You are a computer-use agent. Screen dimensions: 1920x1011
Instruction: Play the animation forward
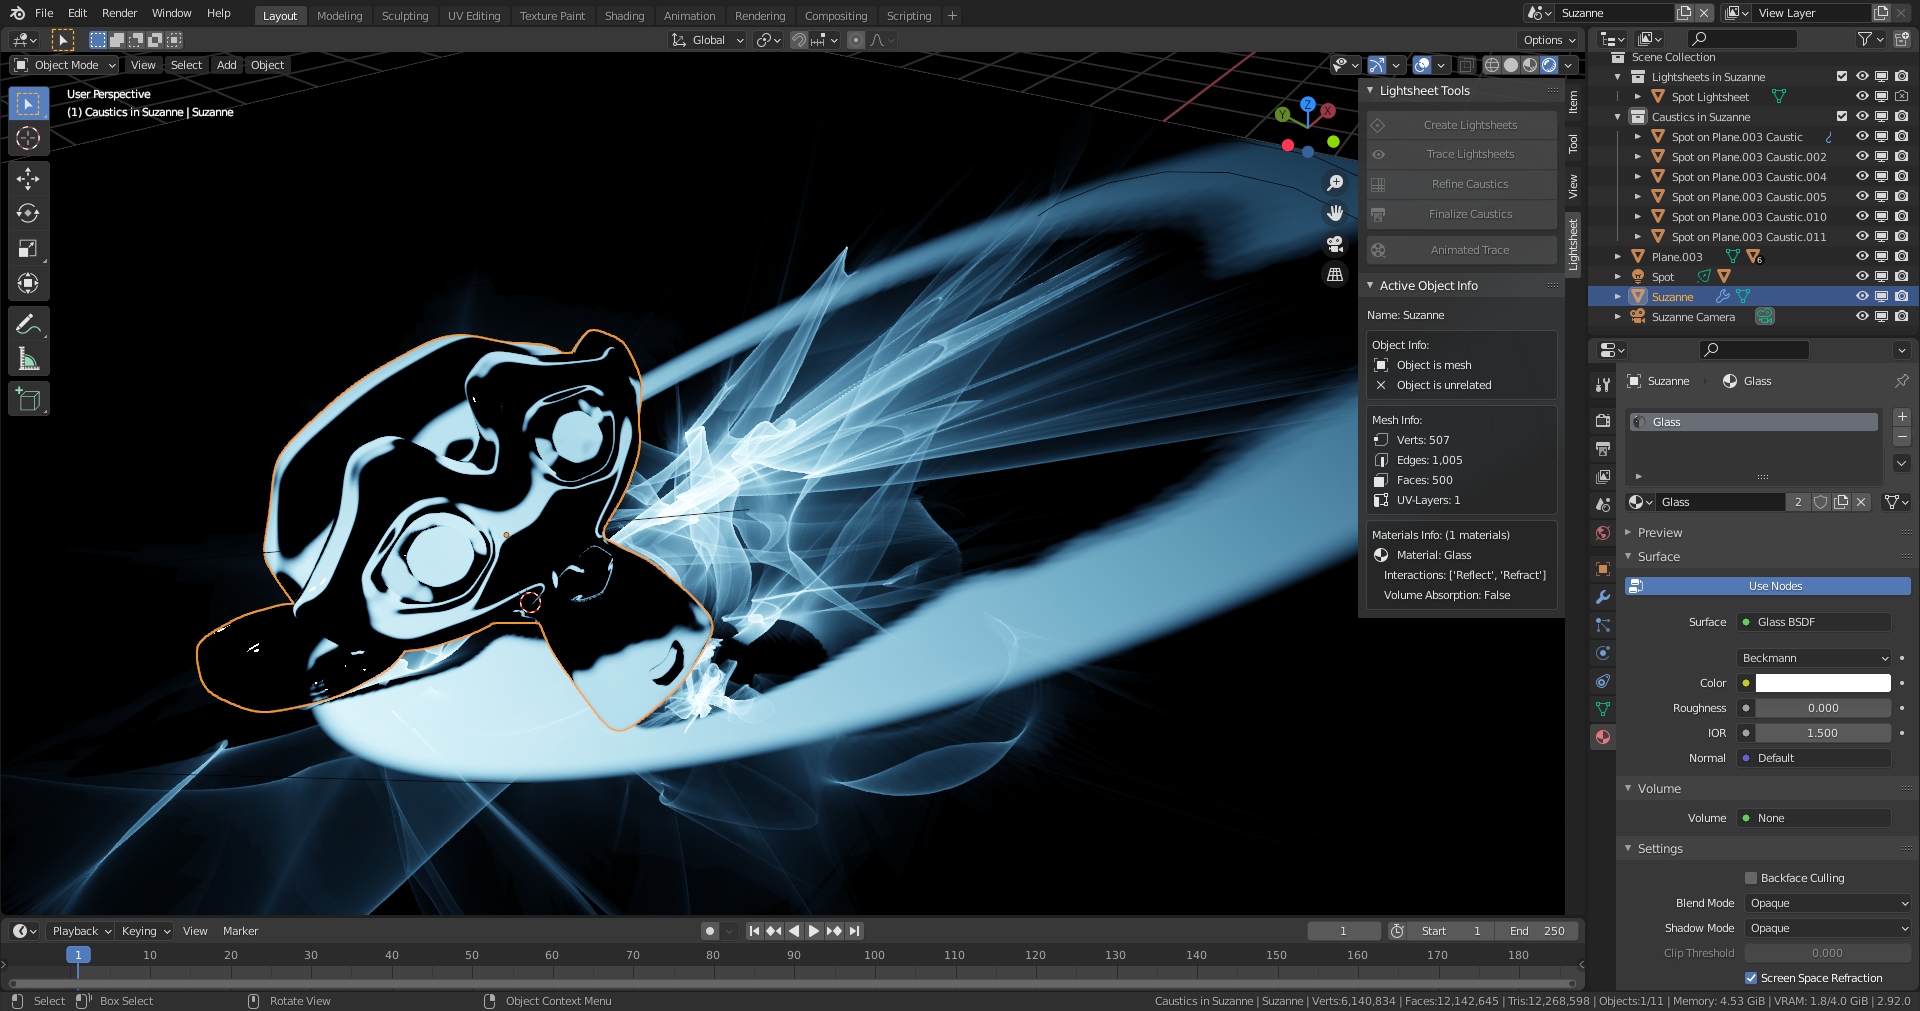pyautogui.click(x=814, y=931)
